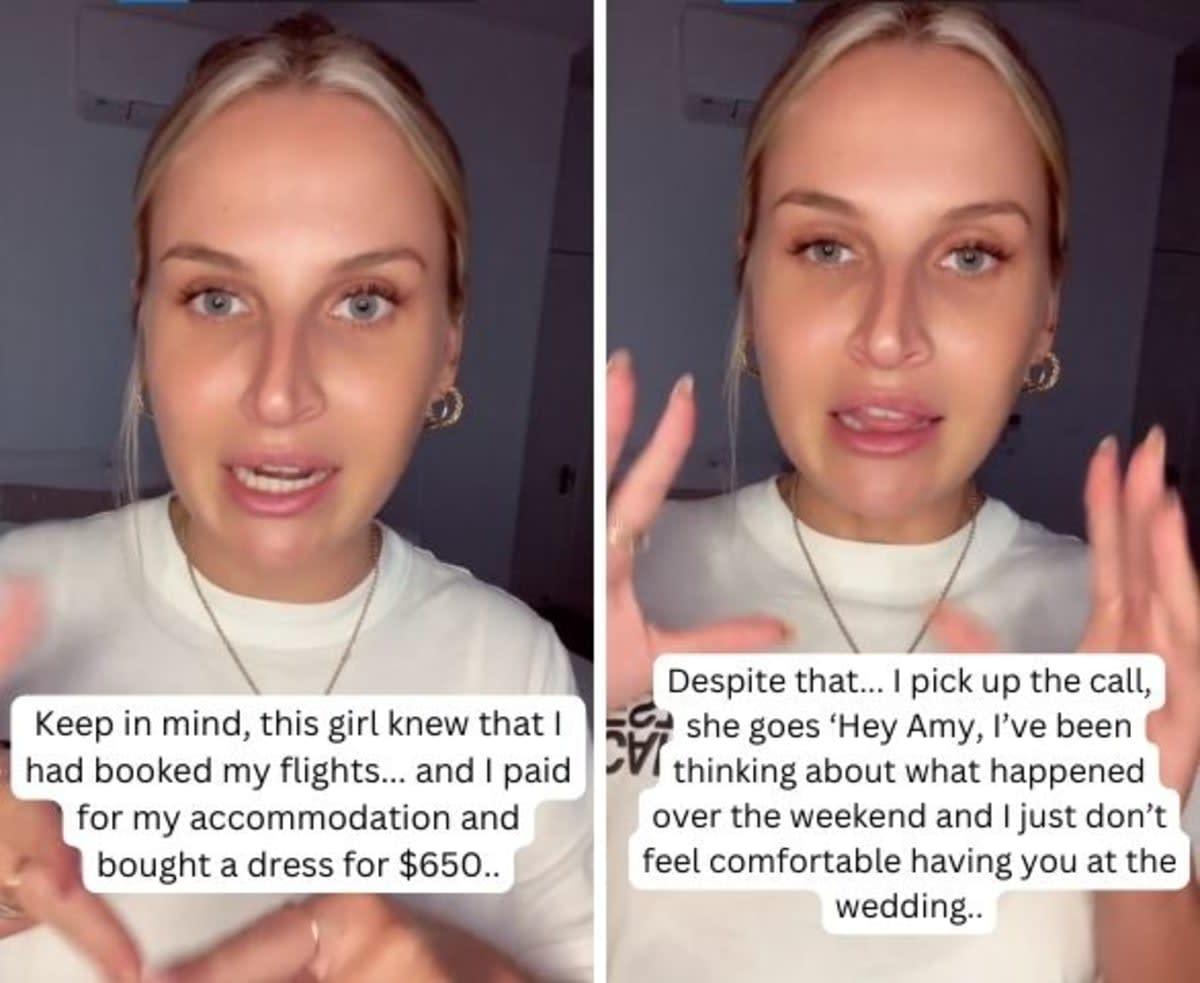Image resolution: width=1200 pixels, height=983 pixels.
Task: Click the text 'bought a dress for $650..'
Action: [298, 864]
